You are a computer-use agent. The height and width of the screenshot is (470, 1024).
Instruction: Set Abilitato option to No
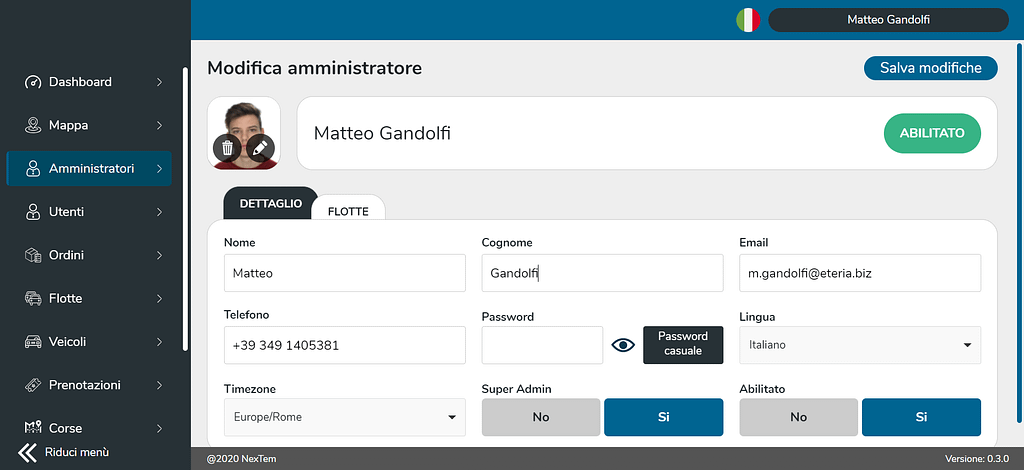pyautogui.click(x=799, y=417)
